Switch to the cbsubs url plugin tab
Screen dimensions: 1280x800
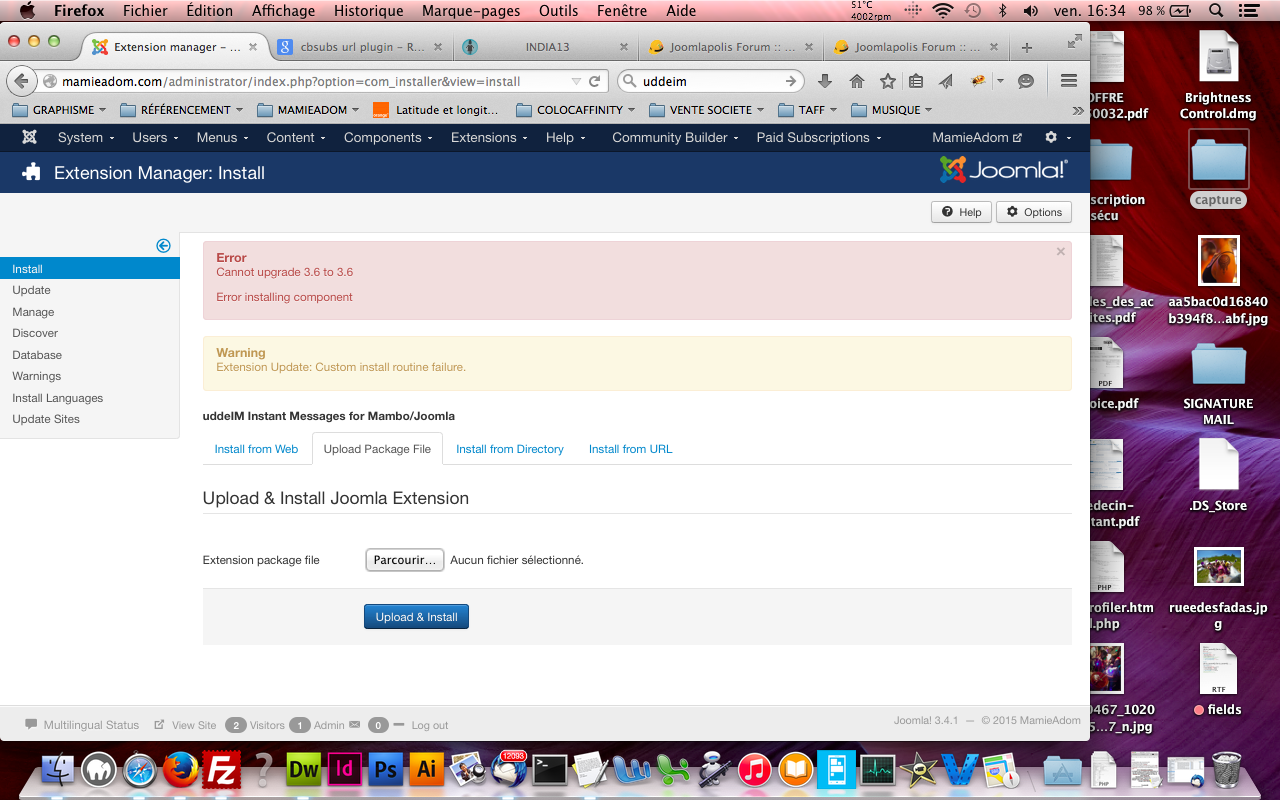(361, 47)
